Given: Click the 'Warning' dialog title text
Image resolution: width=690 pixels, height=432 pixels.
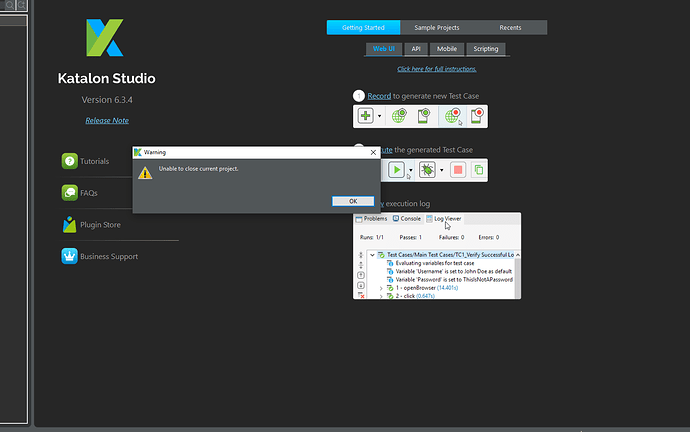Looking at the screenshot, I should point(155,152).
